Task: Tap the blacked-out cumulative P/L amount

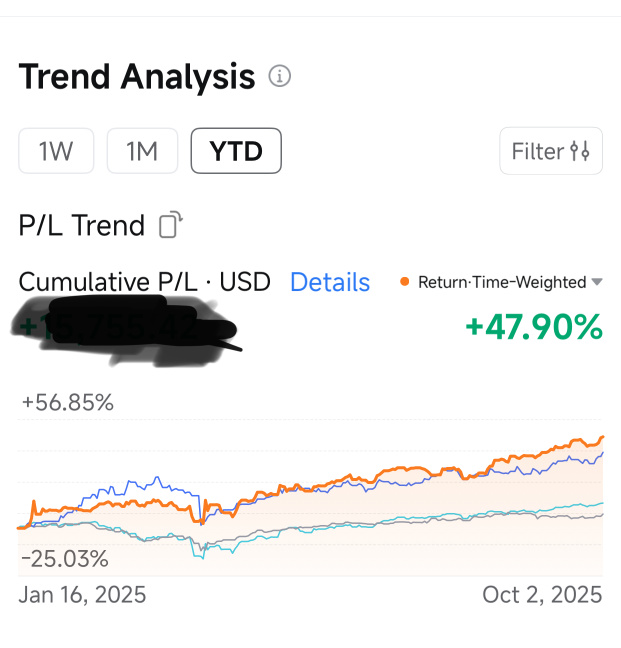Action: pyautogui.click(x=125, y=328)
